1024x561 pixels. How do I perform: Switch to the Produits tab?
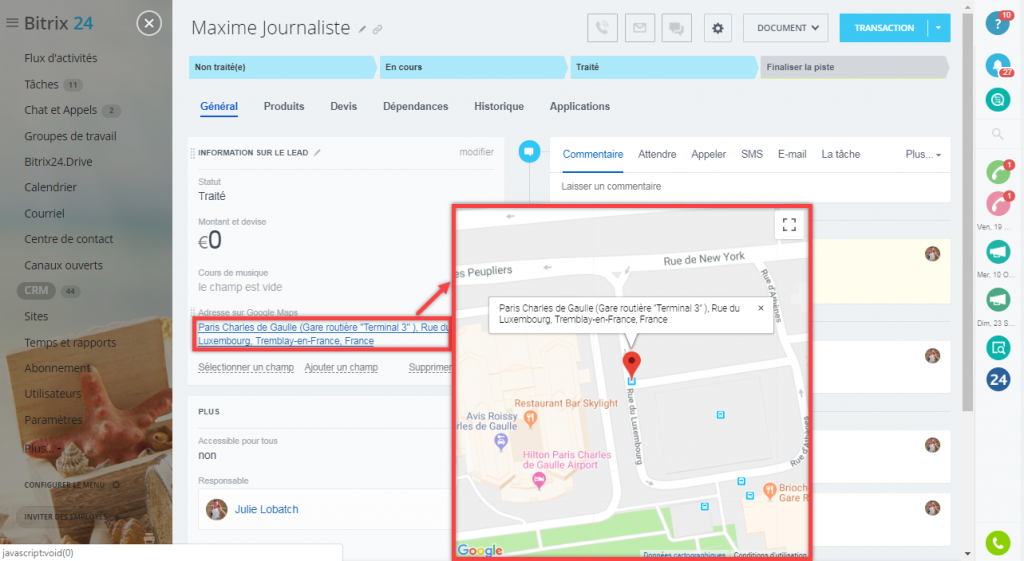tap(284, 106)
